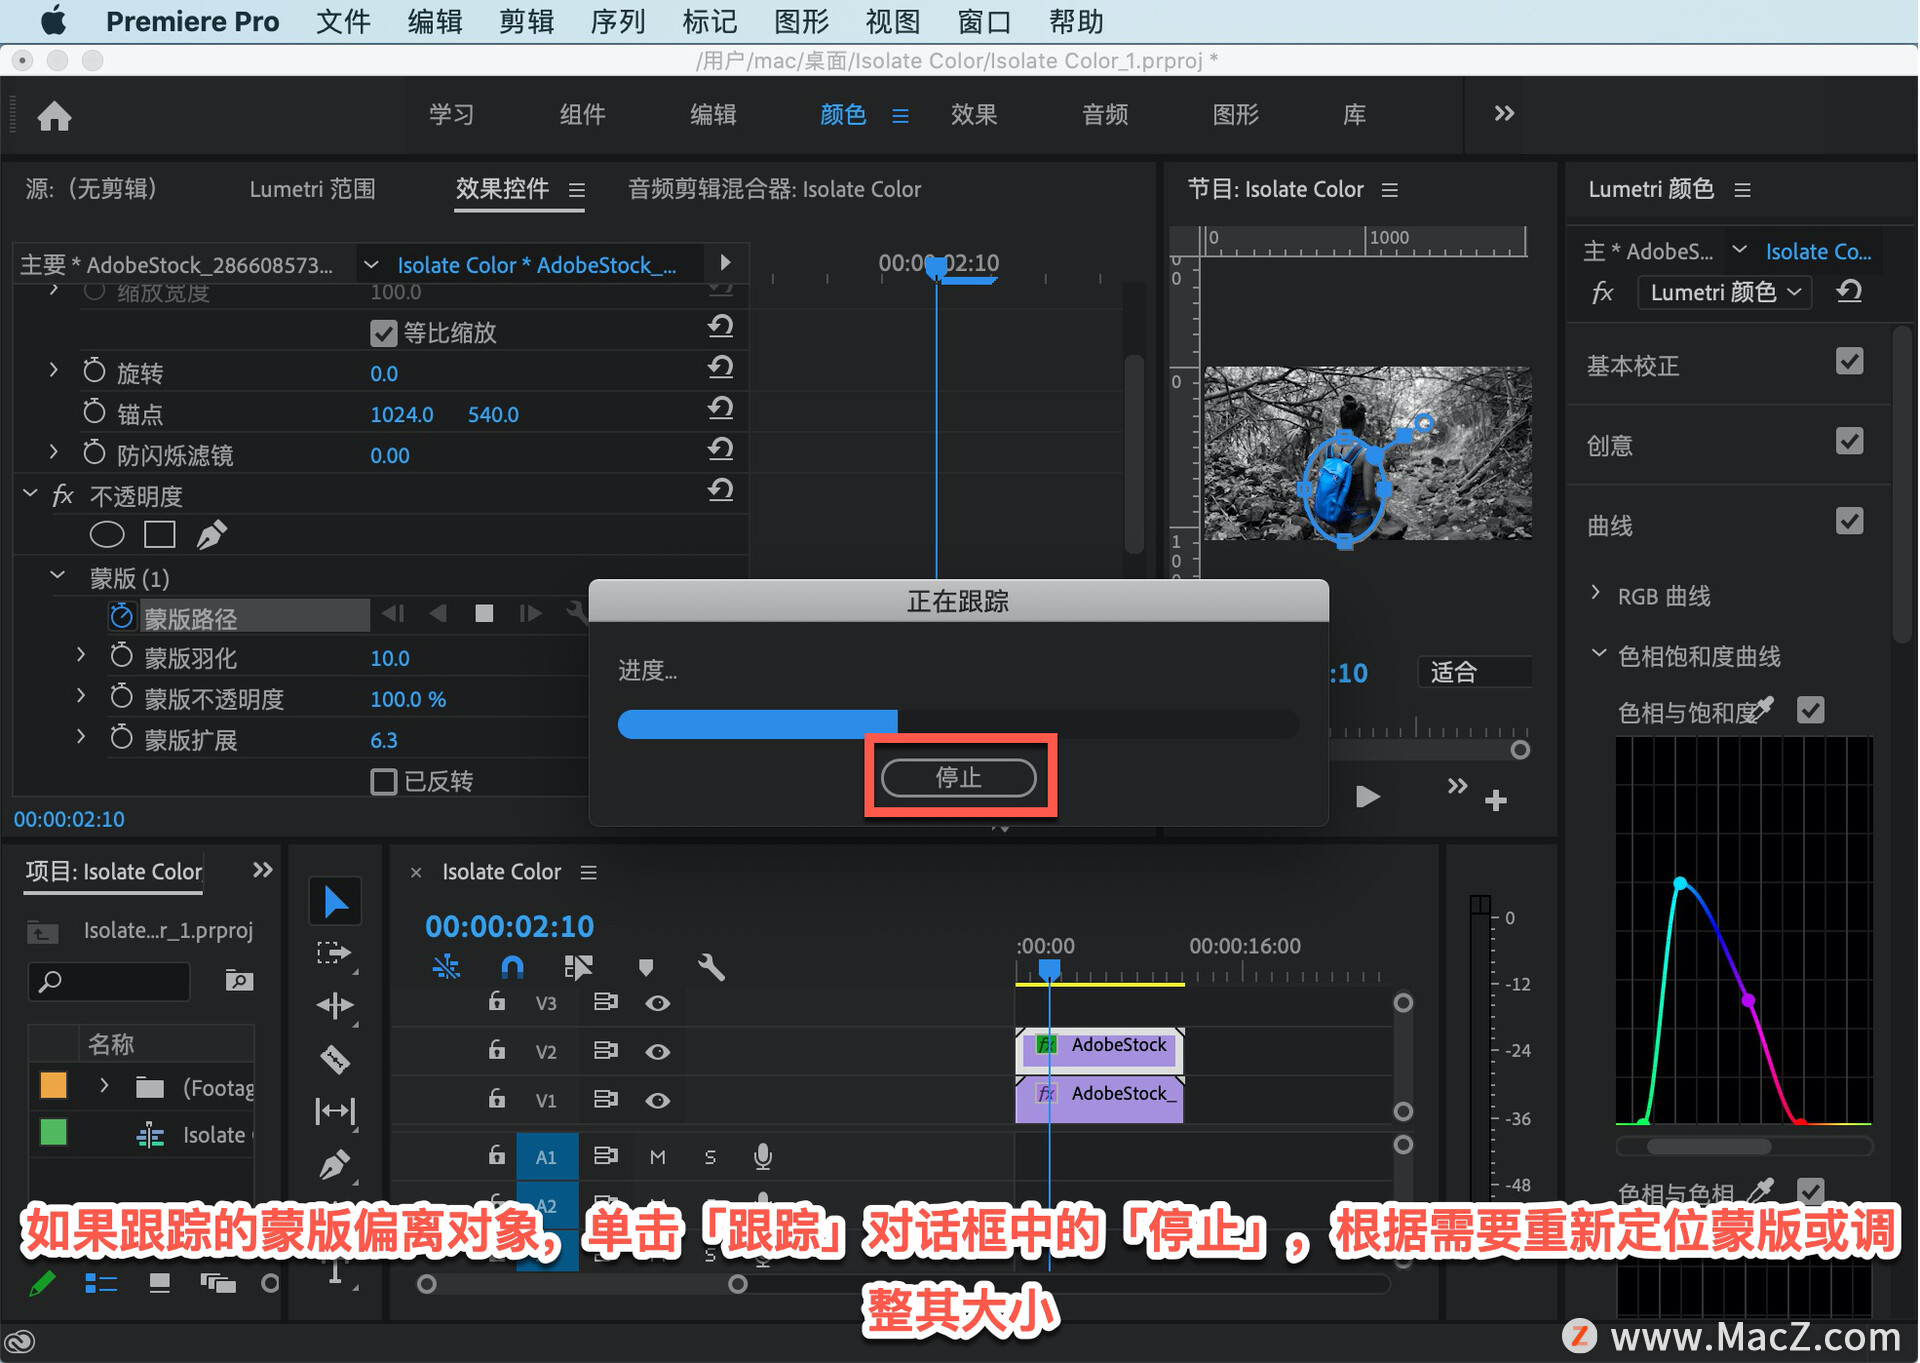The width and height of the screenshot is (1920, 1363).
Task: Open the Apple menu
Action: tap(54, 20)
